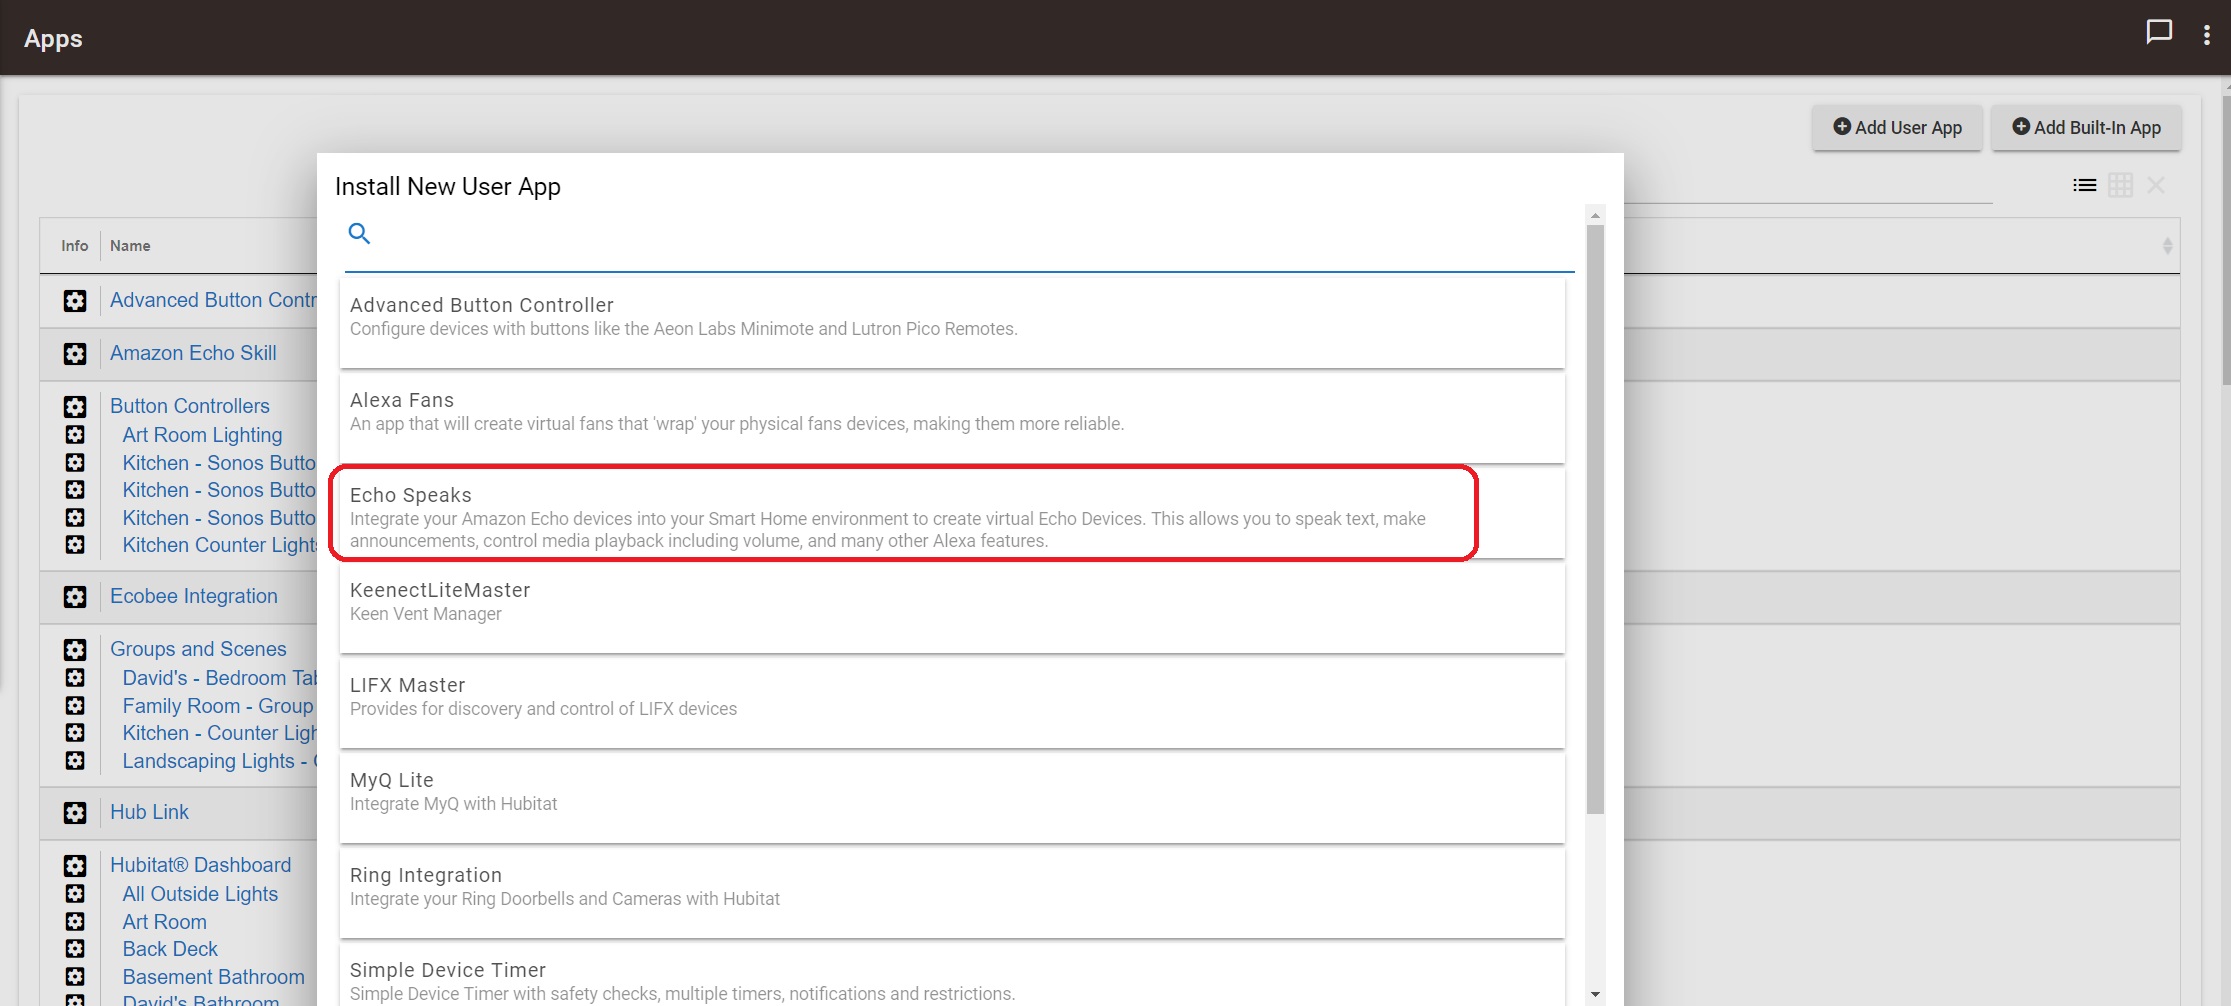The height and width of the screenshot is (1006, 2231).
Task: Open the Art Room Lighting link
Action: tap(202, 435)
